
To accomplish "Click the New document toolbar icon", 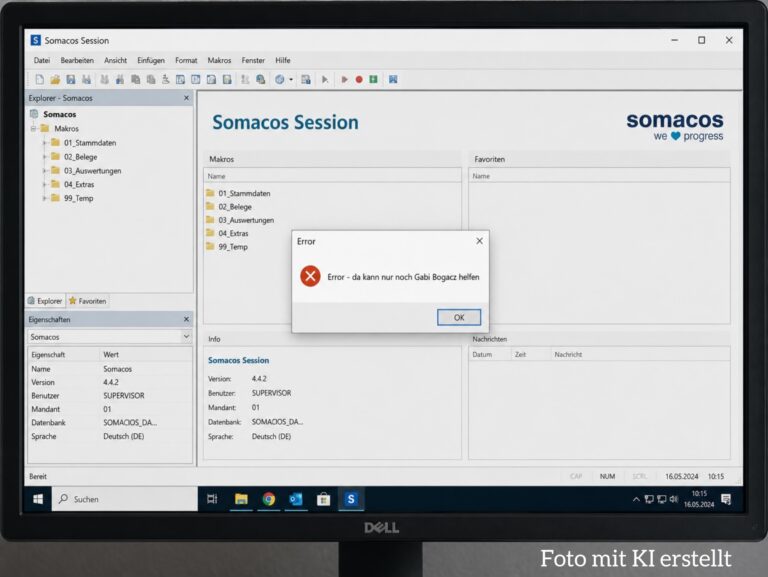I will (40, 79).
